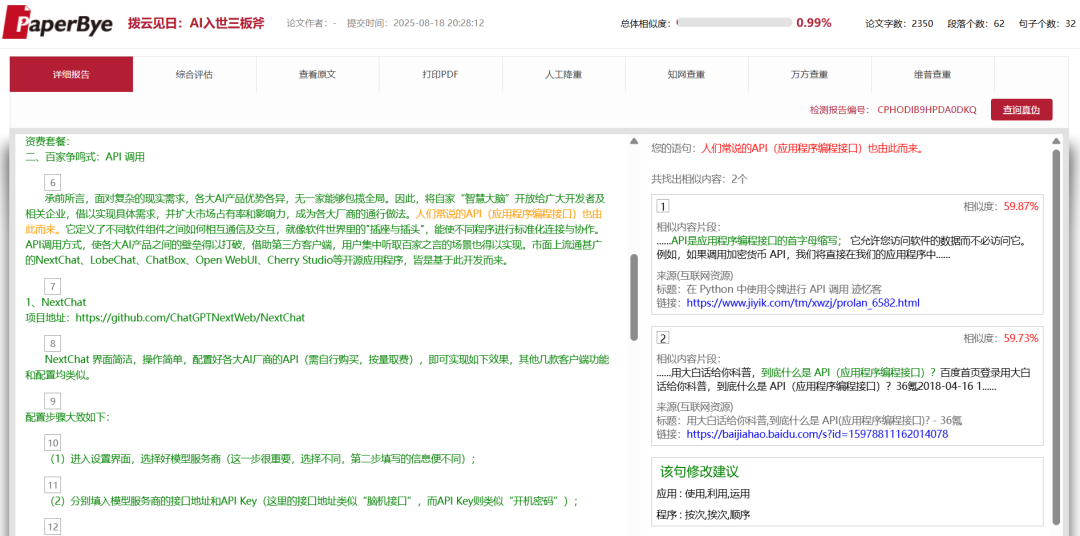Open the 知网查重 tab
Screen dimensions: 1080x536
(686, 75)
